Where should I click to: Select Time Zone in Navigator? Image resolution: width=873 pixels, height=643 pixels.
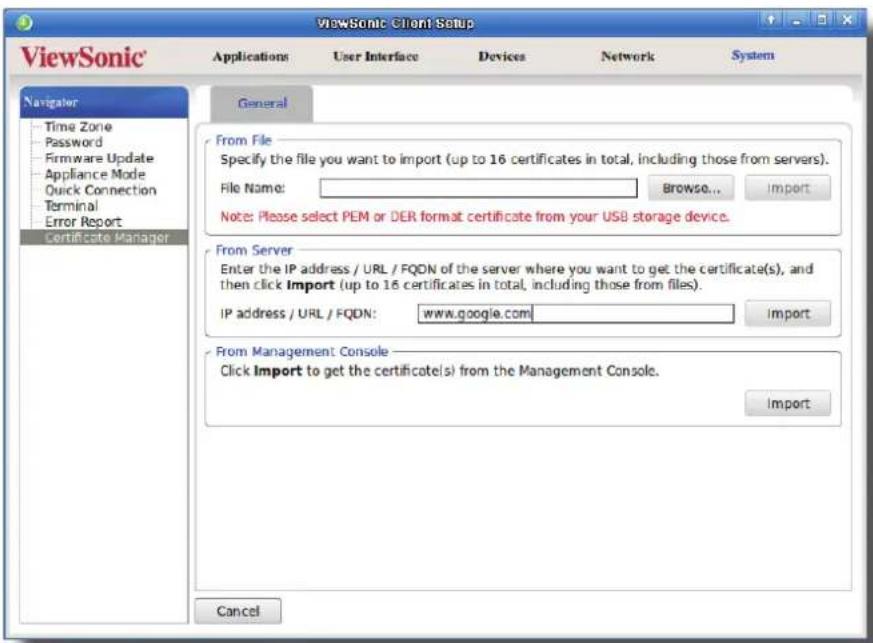79,127
